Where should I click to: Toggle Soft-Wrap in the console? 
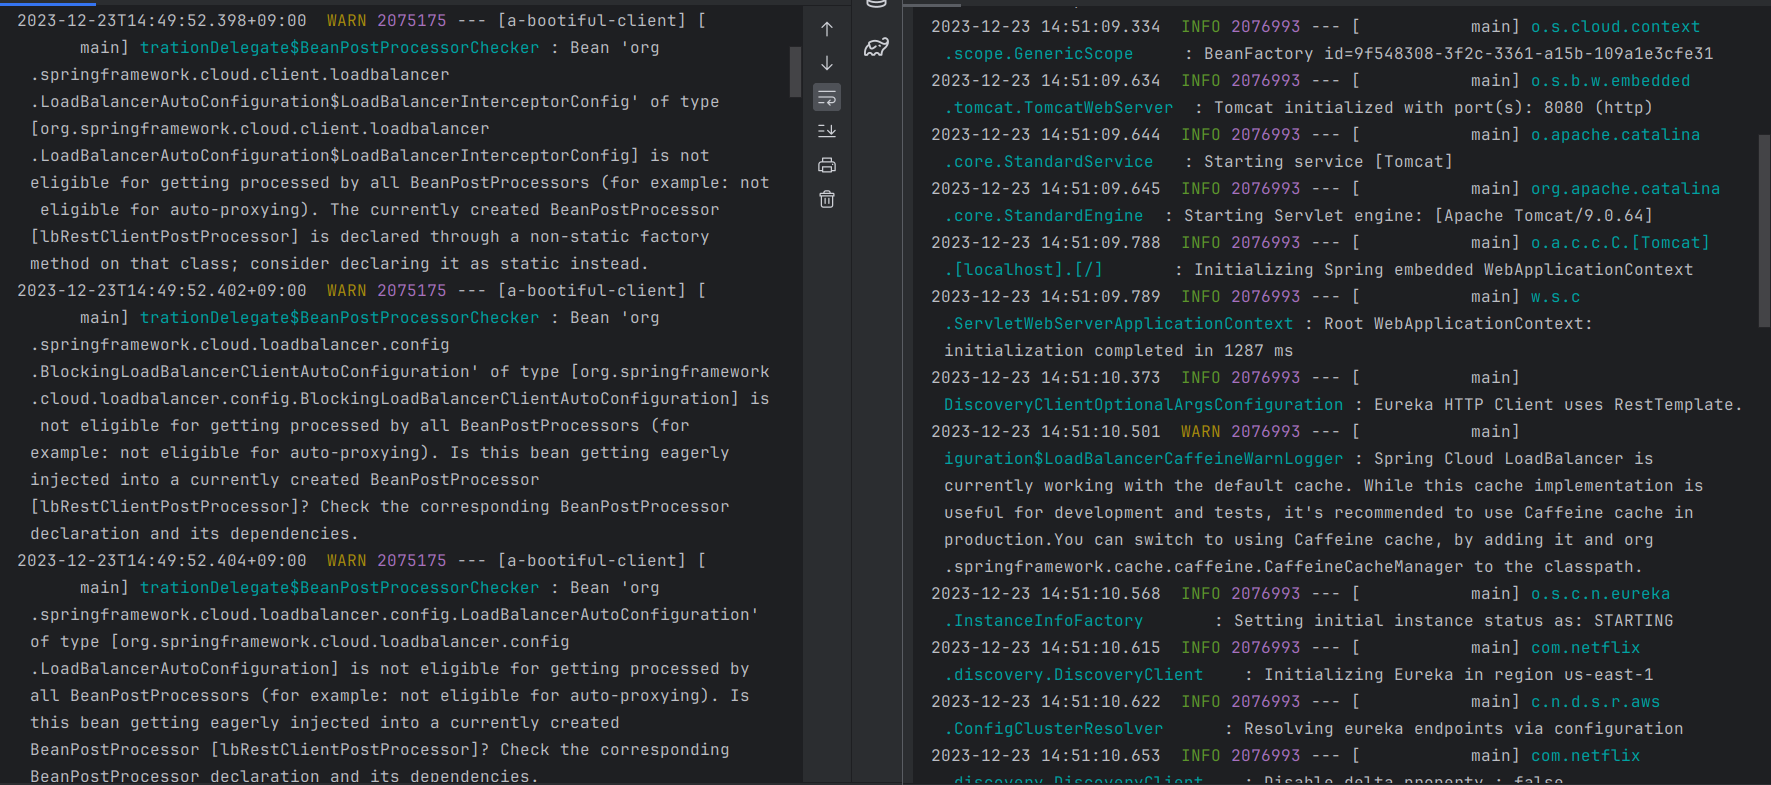[x=827, y=97]
